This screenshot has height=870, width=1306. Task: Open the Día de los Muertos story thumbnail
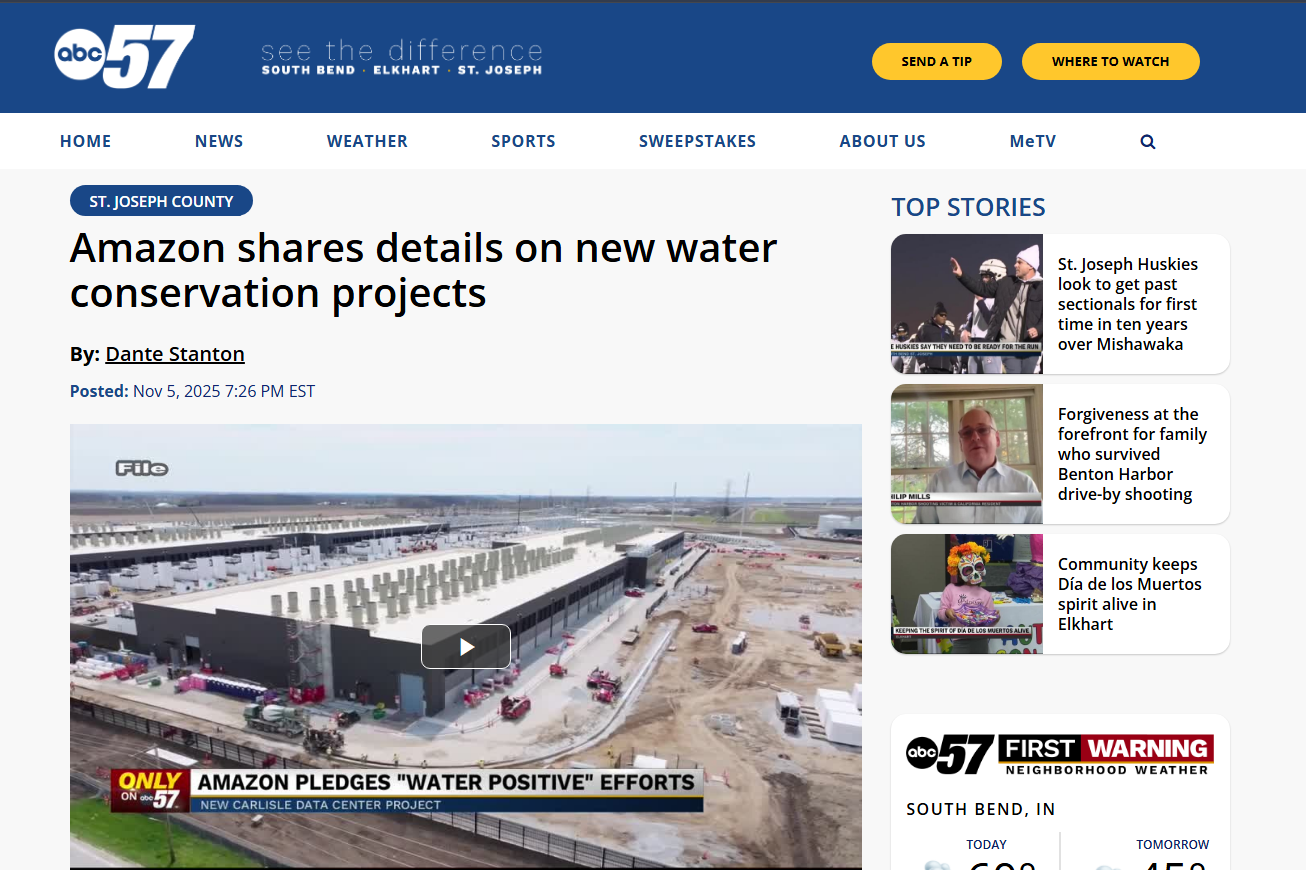pyautogui.click(x=967, y=594)
